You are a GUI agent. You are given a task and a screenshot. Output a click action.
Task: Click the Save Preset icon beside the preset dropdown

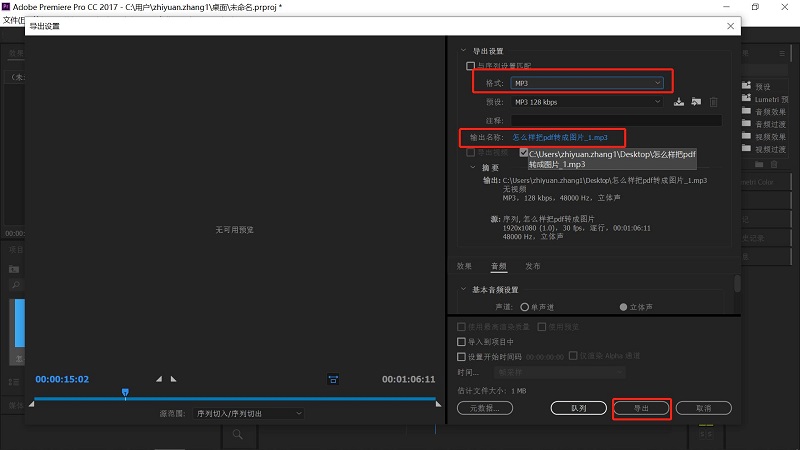[x=679, y=102]
